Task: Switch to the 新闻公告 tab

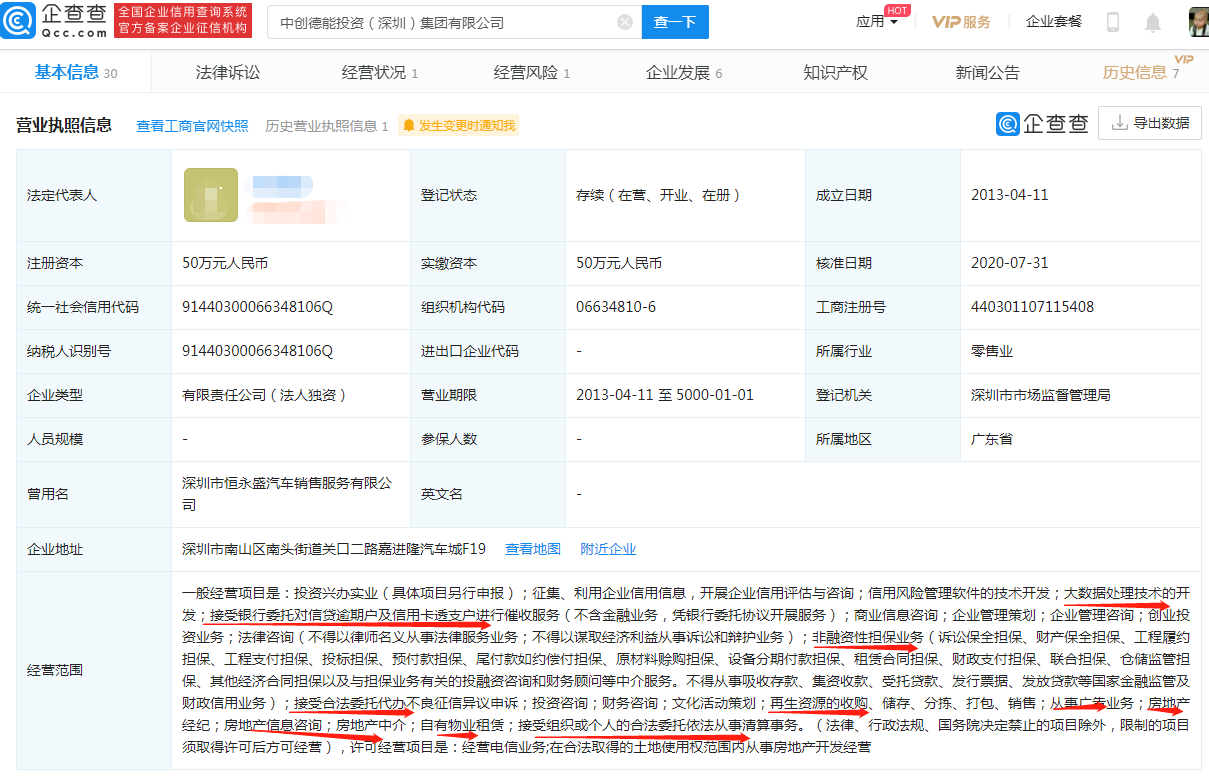Action: click(988, 72)
